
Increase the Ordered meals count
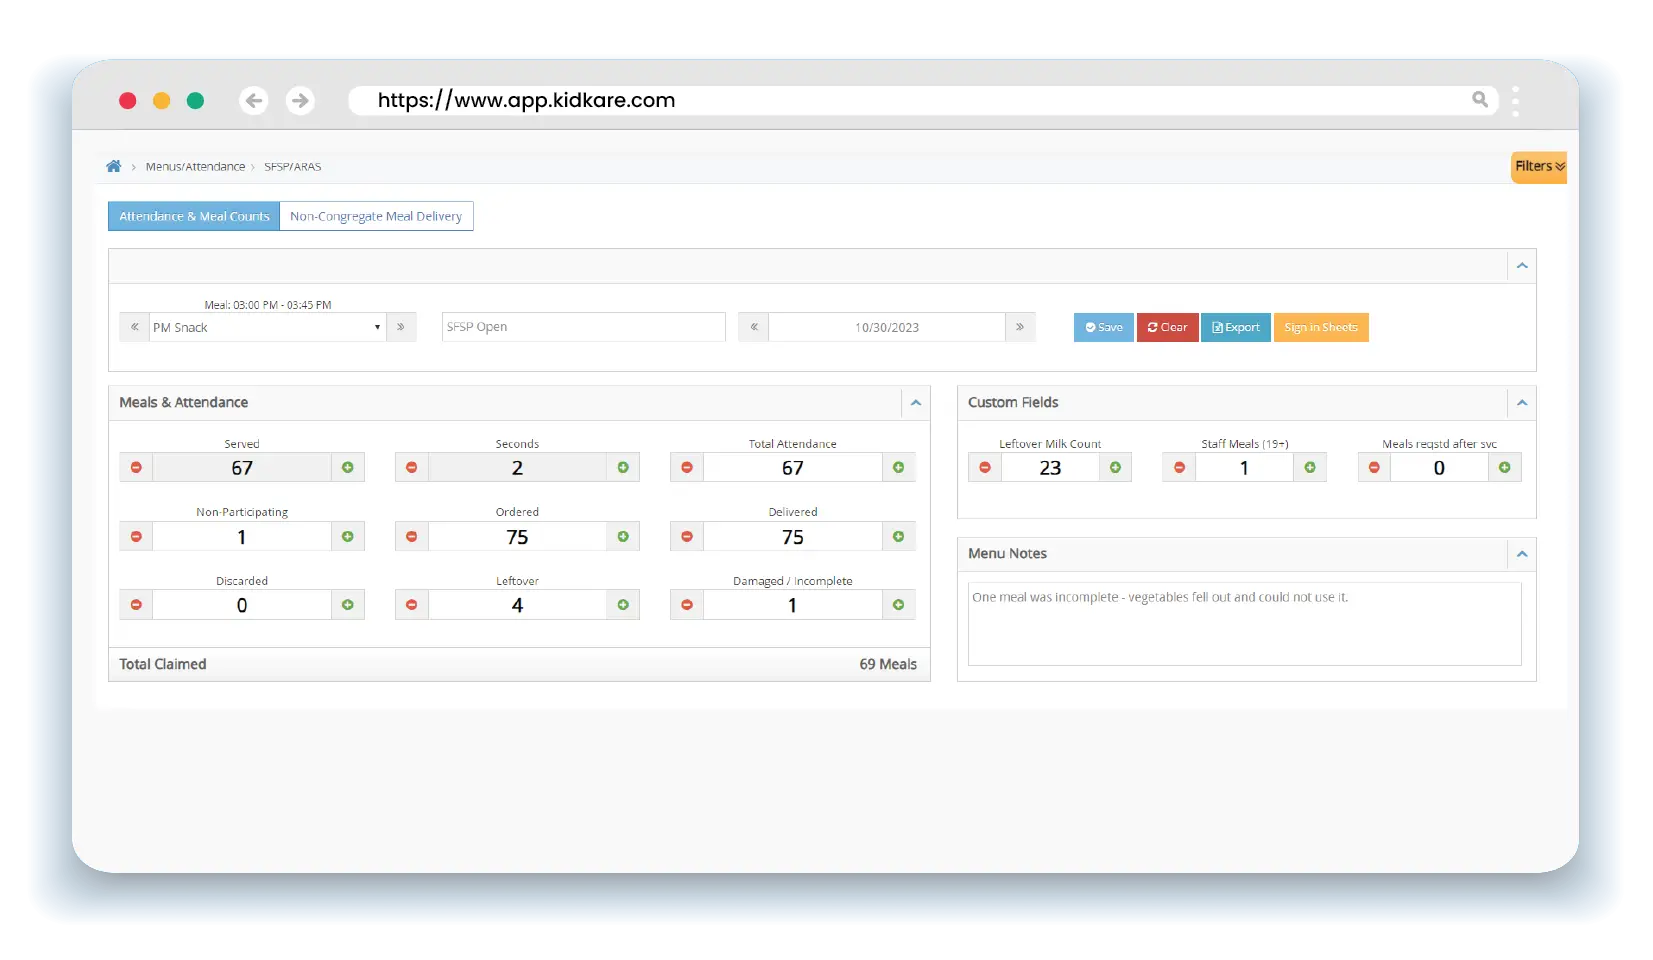pos(623,536)
